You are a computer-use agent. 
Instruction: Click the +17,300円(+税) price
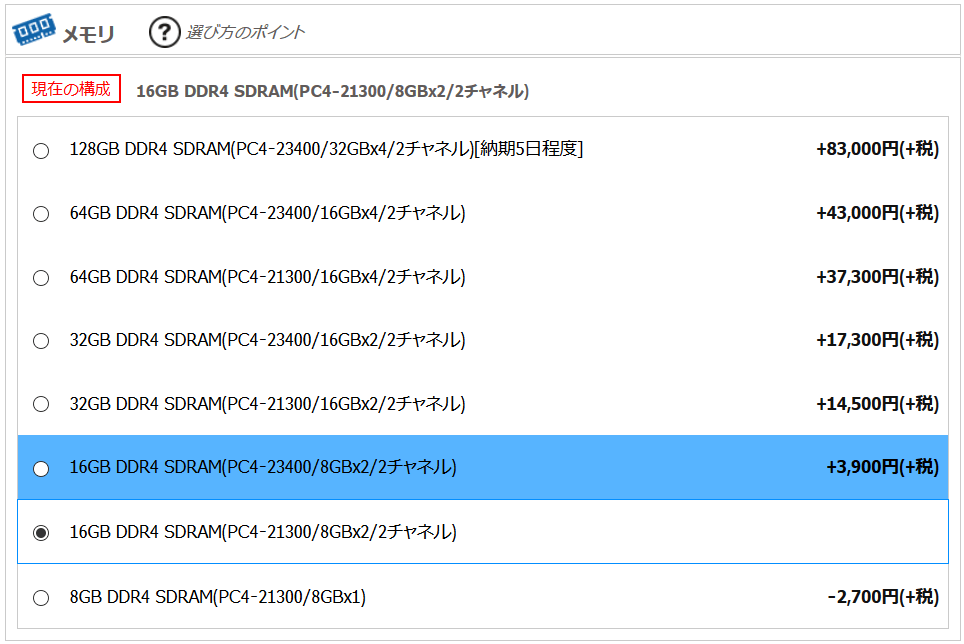pyautogui.click(x=877, y=340)
